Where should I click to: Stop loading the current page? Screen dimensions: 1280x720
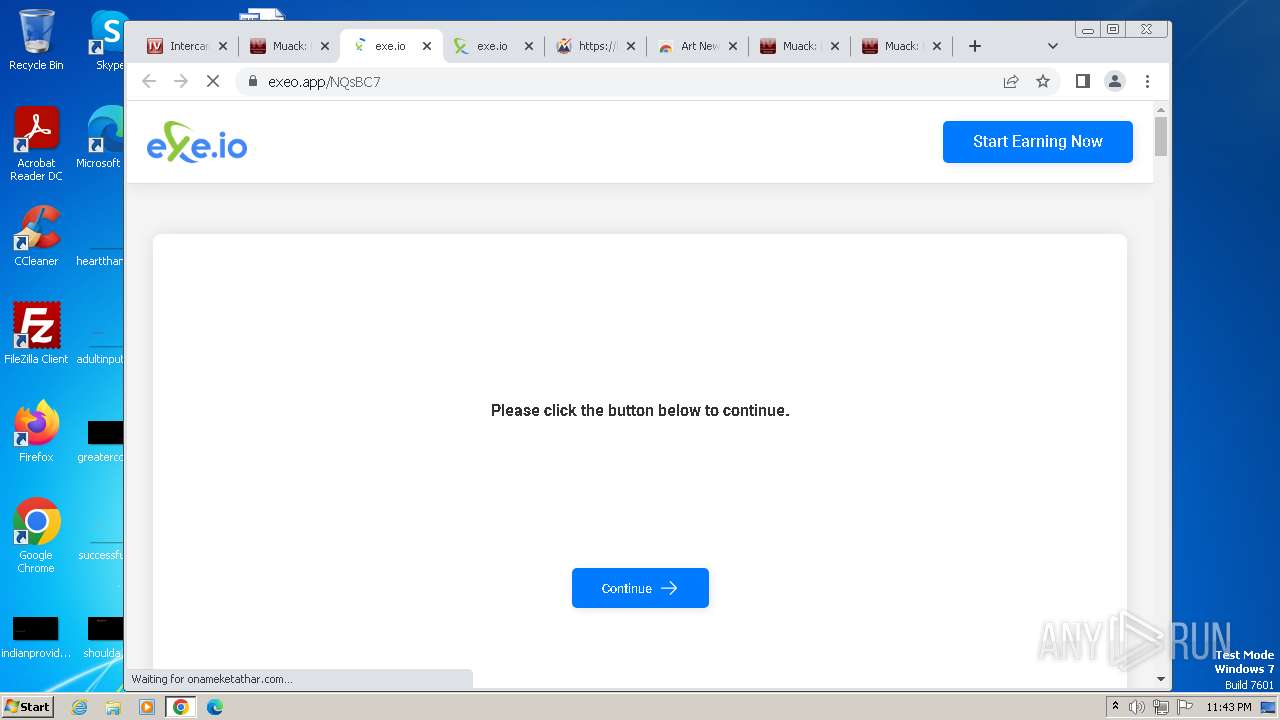[213, 82]
